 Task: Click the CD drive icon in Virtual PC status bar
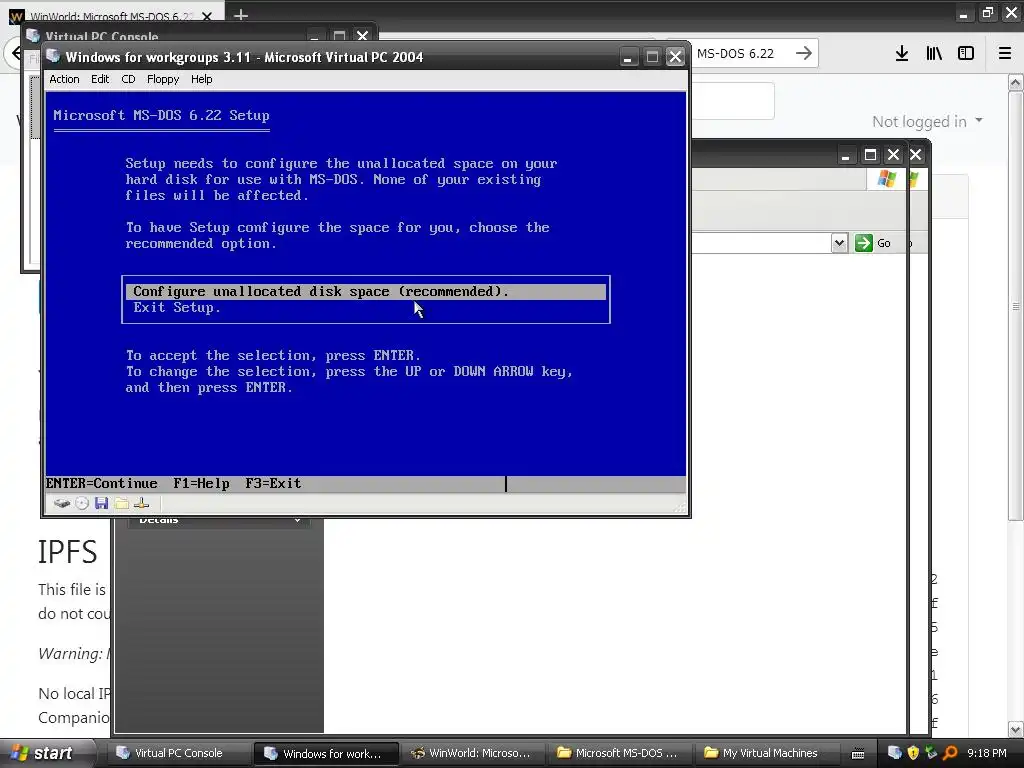[x=82, y=504]
